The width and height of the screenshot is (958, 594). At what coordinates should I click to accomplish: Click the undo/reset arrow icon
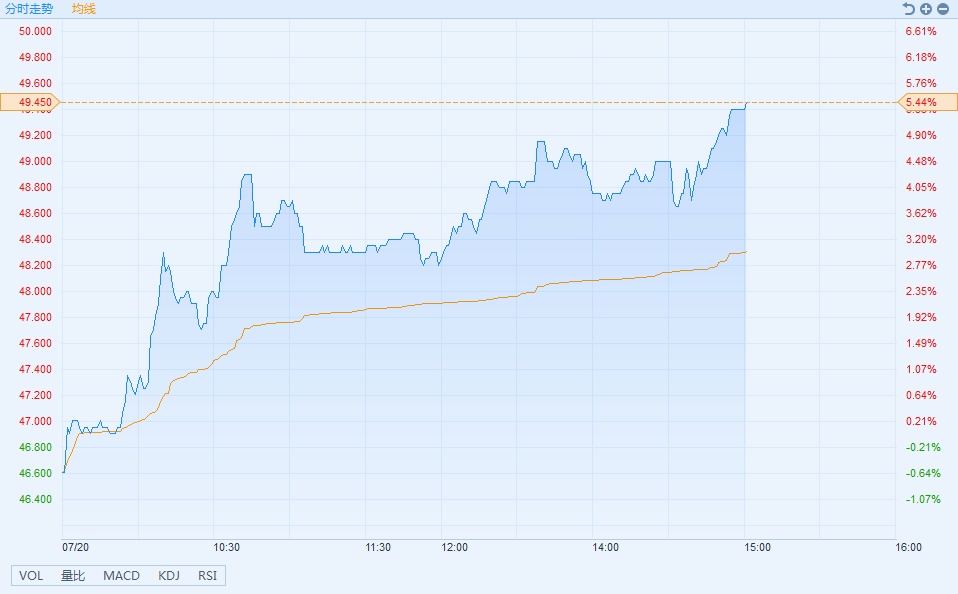pos(909,9)
